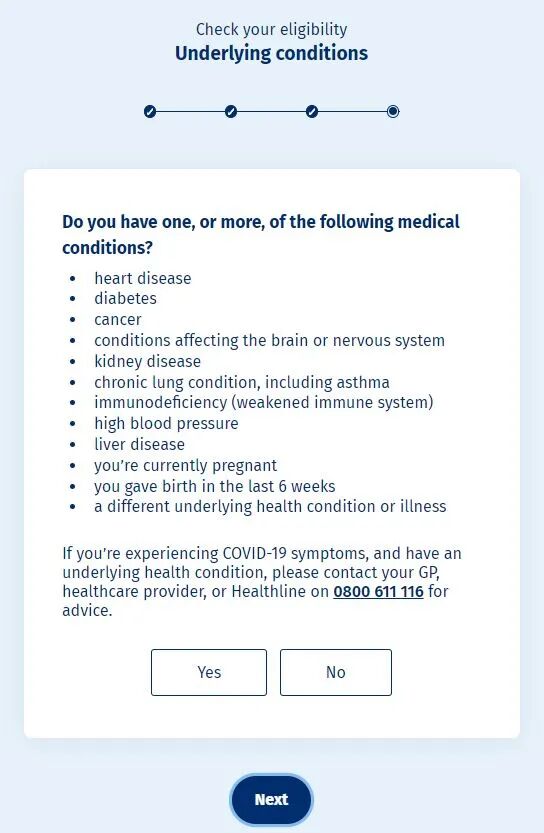Click the 'cancer' list item
The height and width of the screenshot is (833, 544).
117,320
